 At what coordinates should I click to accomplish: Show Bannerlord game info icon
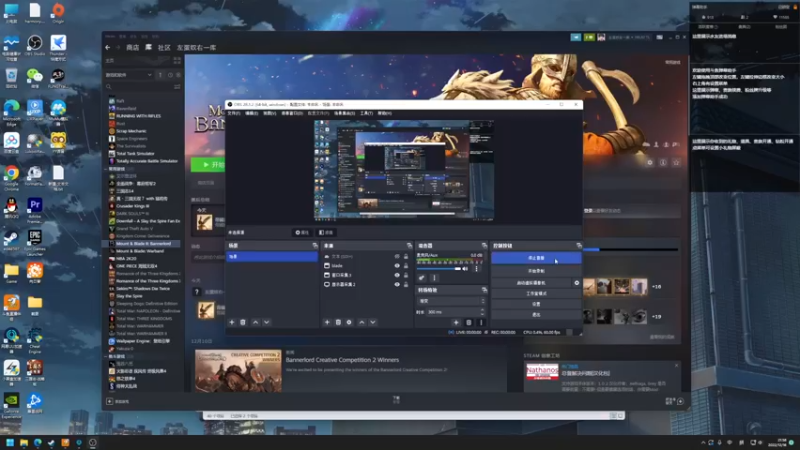tap(663, 163)
